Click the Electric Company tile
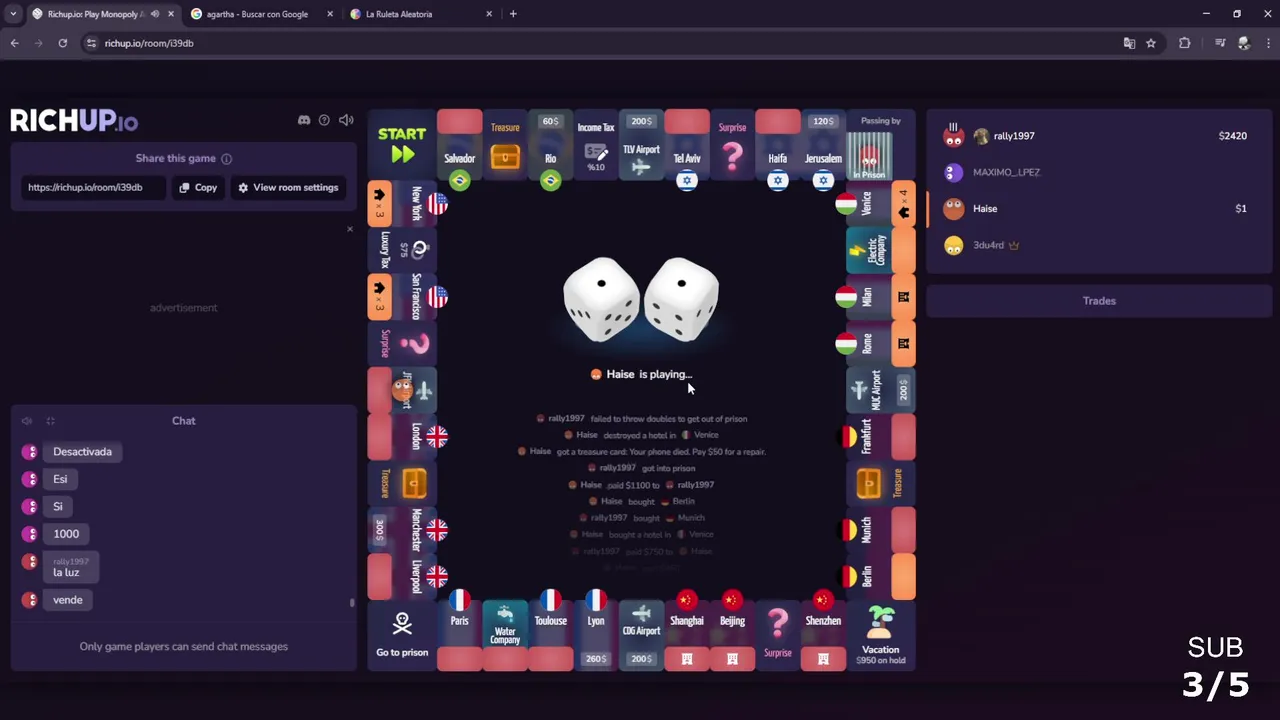This screenshot has width=1280, height=720. (x=881, y=250)
